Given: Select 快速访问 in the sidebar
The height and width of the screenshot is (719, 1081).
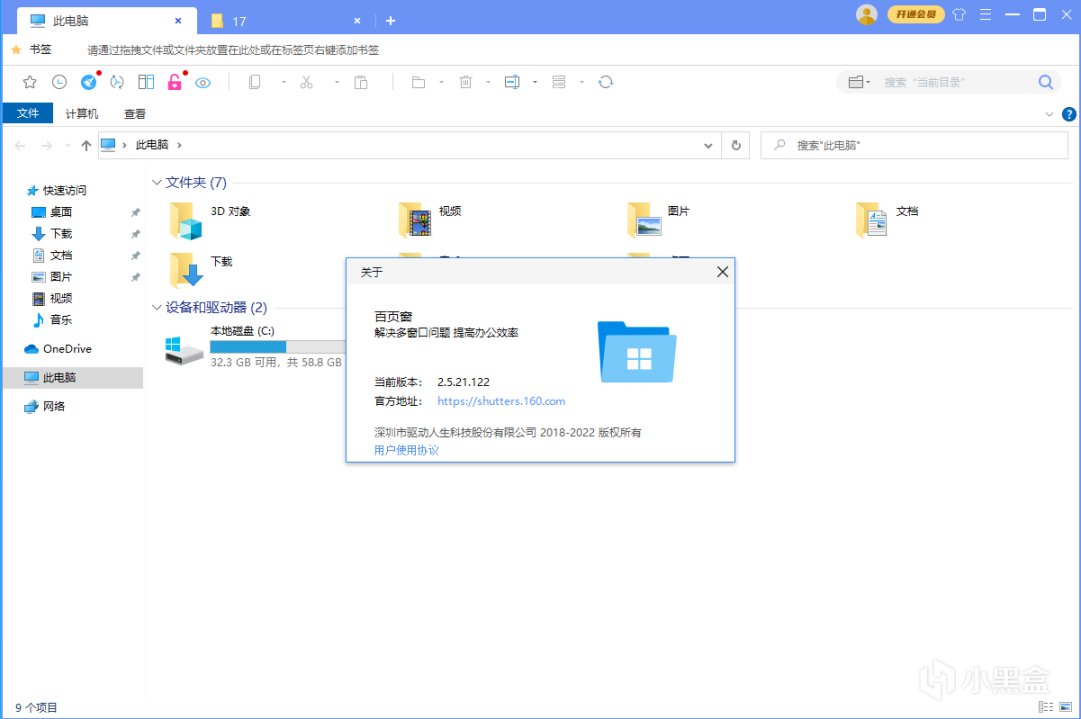Looking at the screenshot, I should click(65, 190).
